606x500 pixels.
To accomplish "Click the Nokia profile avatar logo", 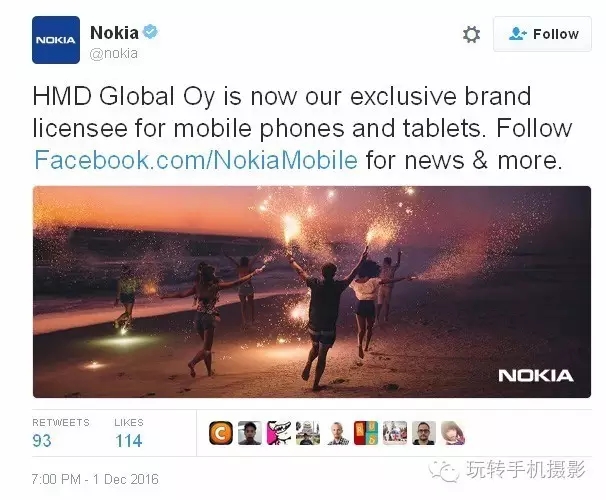I will pos(56,40).
